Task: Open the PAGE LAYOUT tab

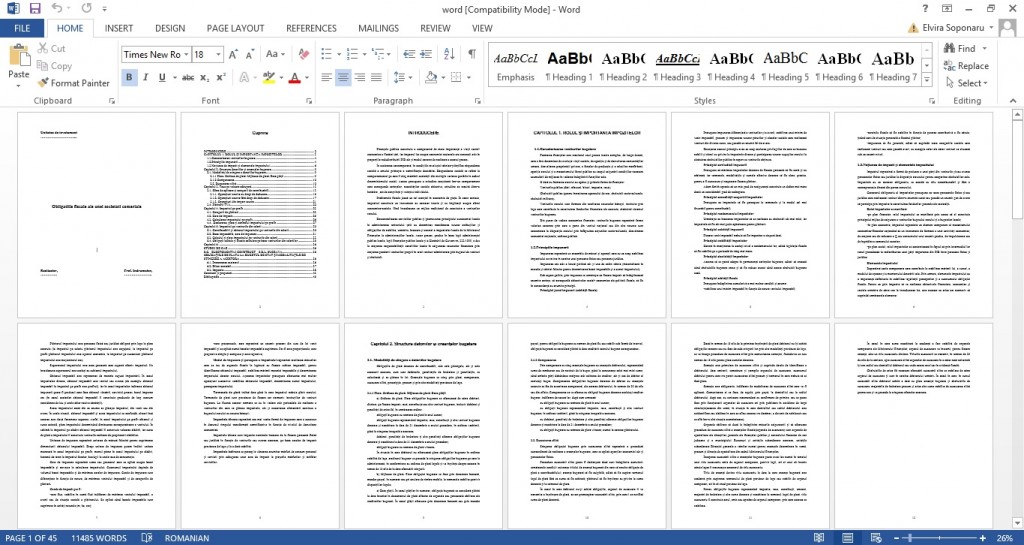Action: click(x=235, y=28)
